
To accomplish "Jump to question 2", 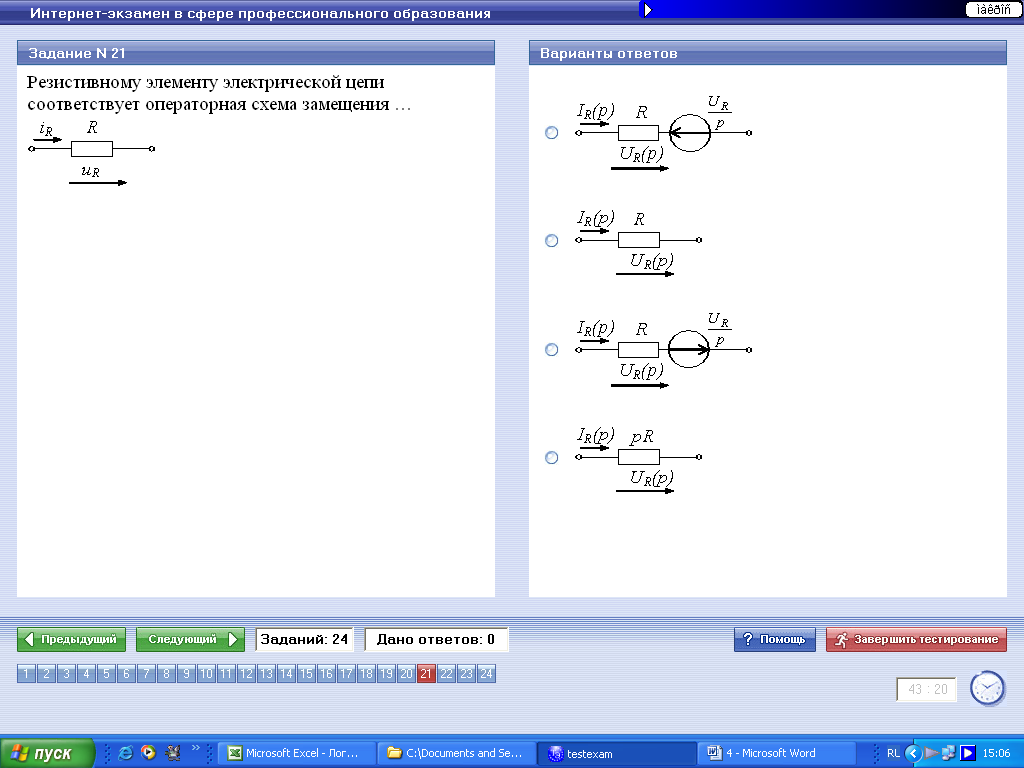I will (46, 673).
